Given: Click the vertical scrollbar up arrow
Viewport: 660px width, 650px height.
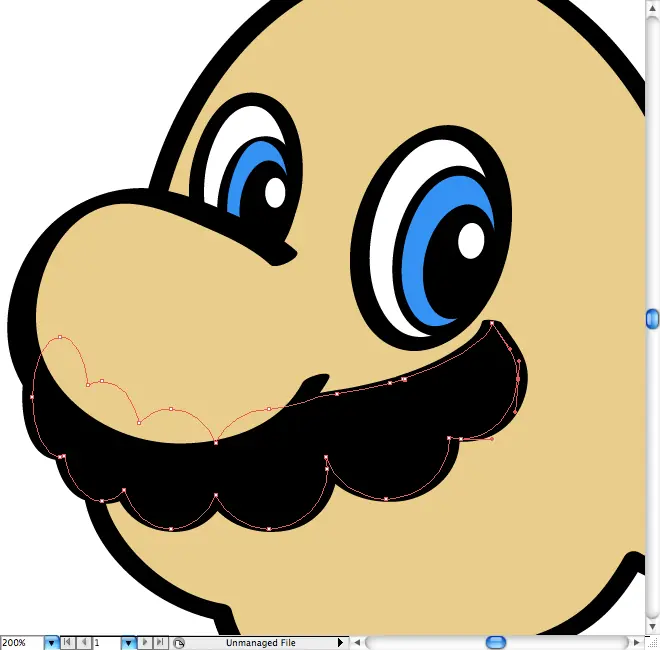Looking at the screenshot, I should [652, 9].
